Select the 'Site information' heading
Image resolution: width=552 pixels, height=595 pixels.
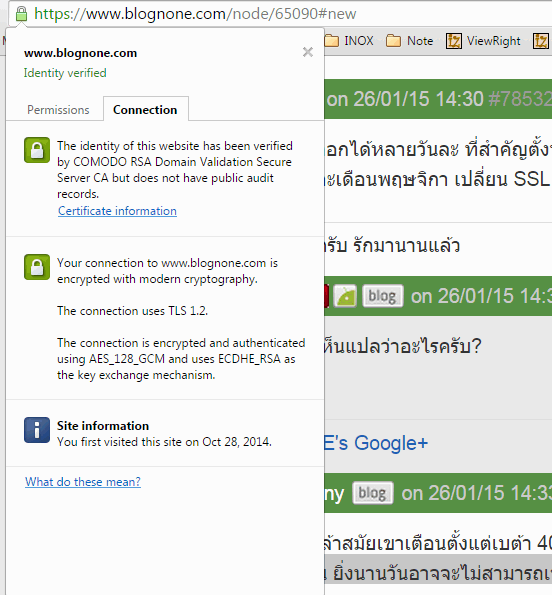point(103,426)
